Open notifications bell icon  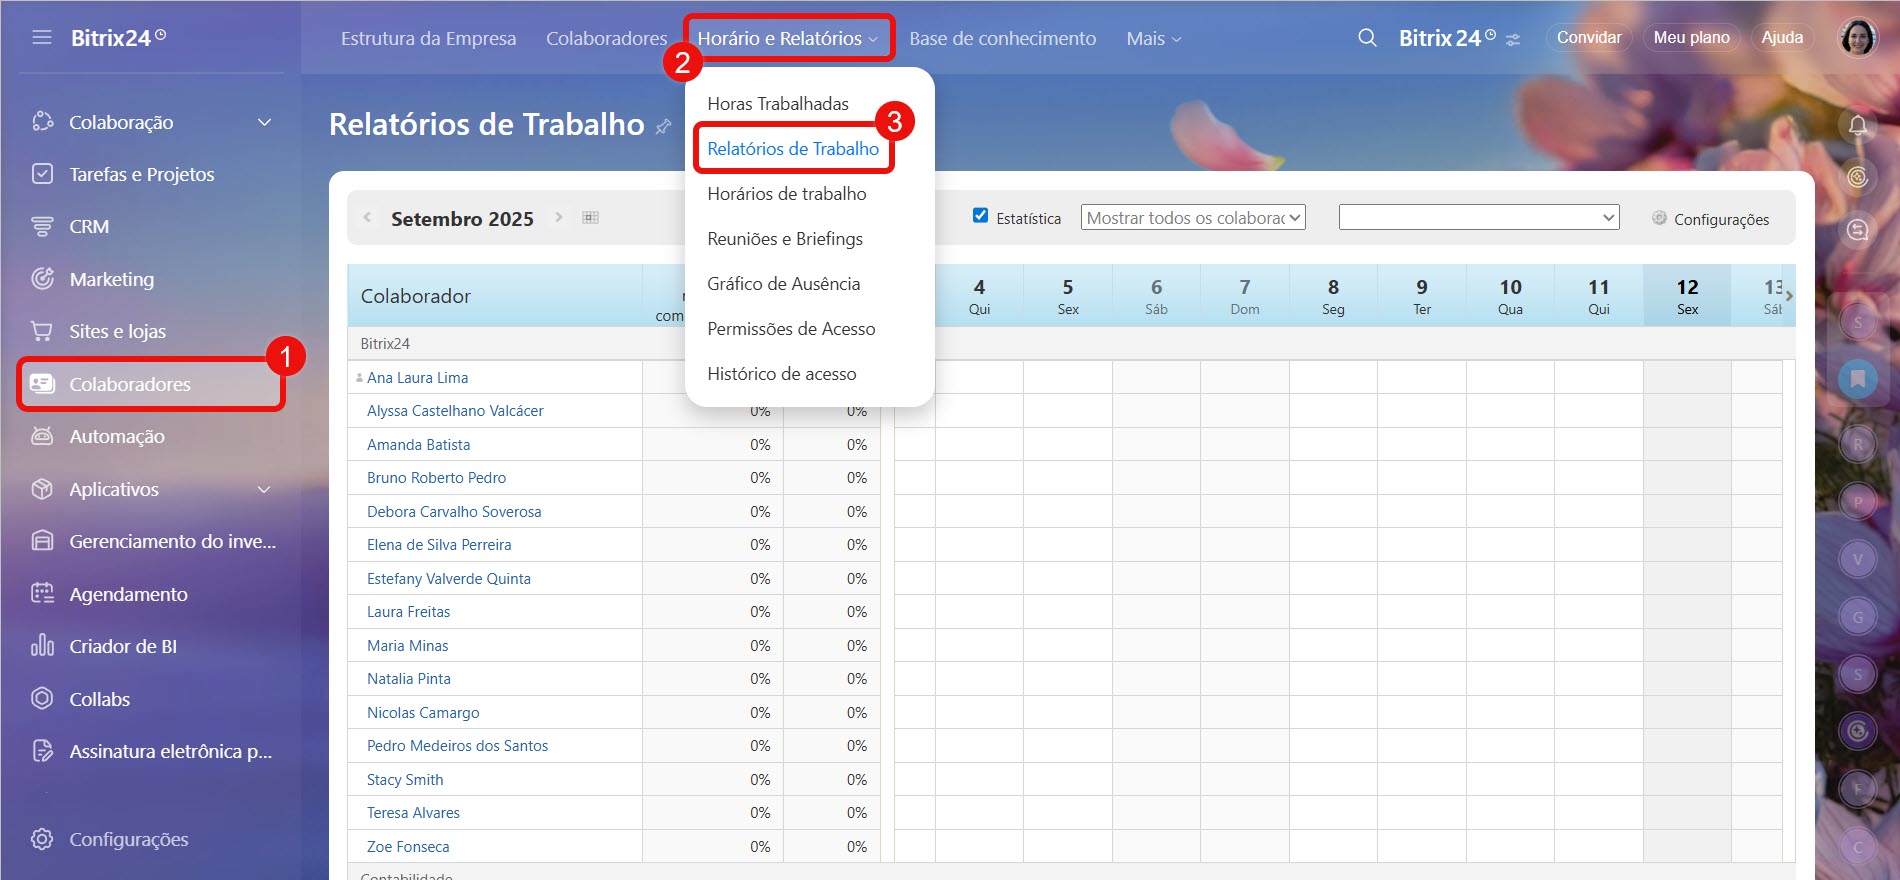(1858, 125)
